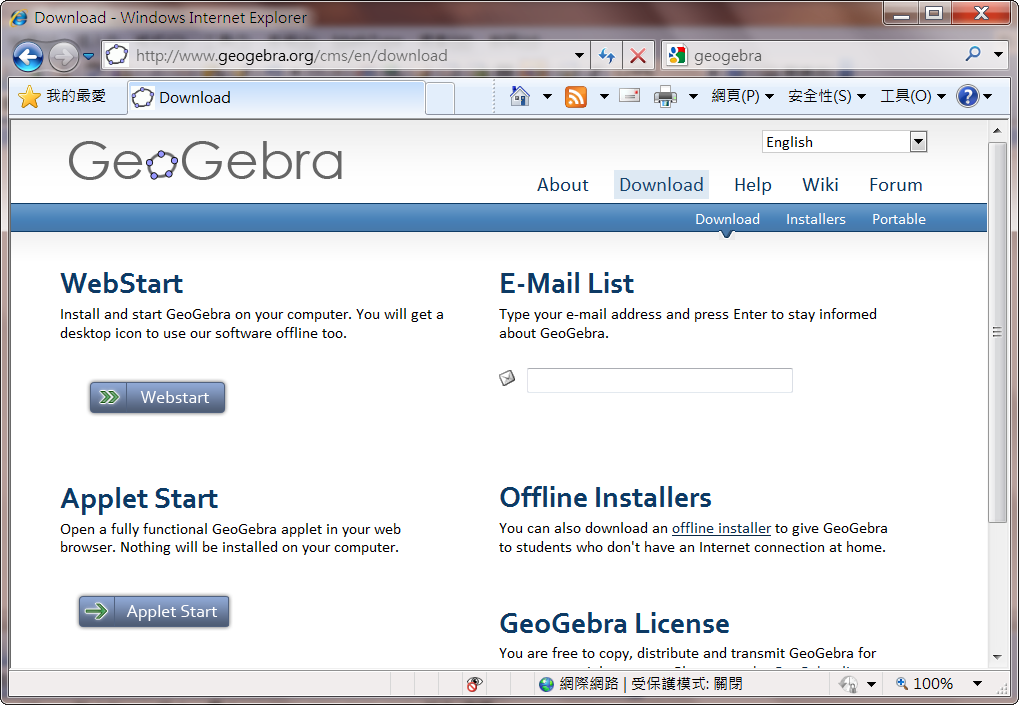Click the Offline Installers heading
This screenshot has width=1019, height=705.
(605, 498)
